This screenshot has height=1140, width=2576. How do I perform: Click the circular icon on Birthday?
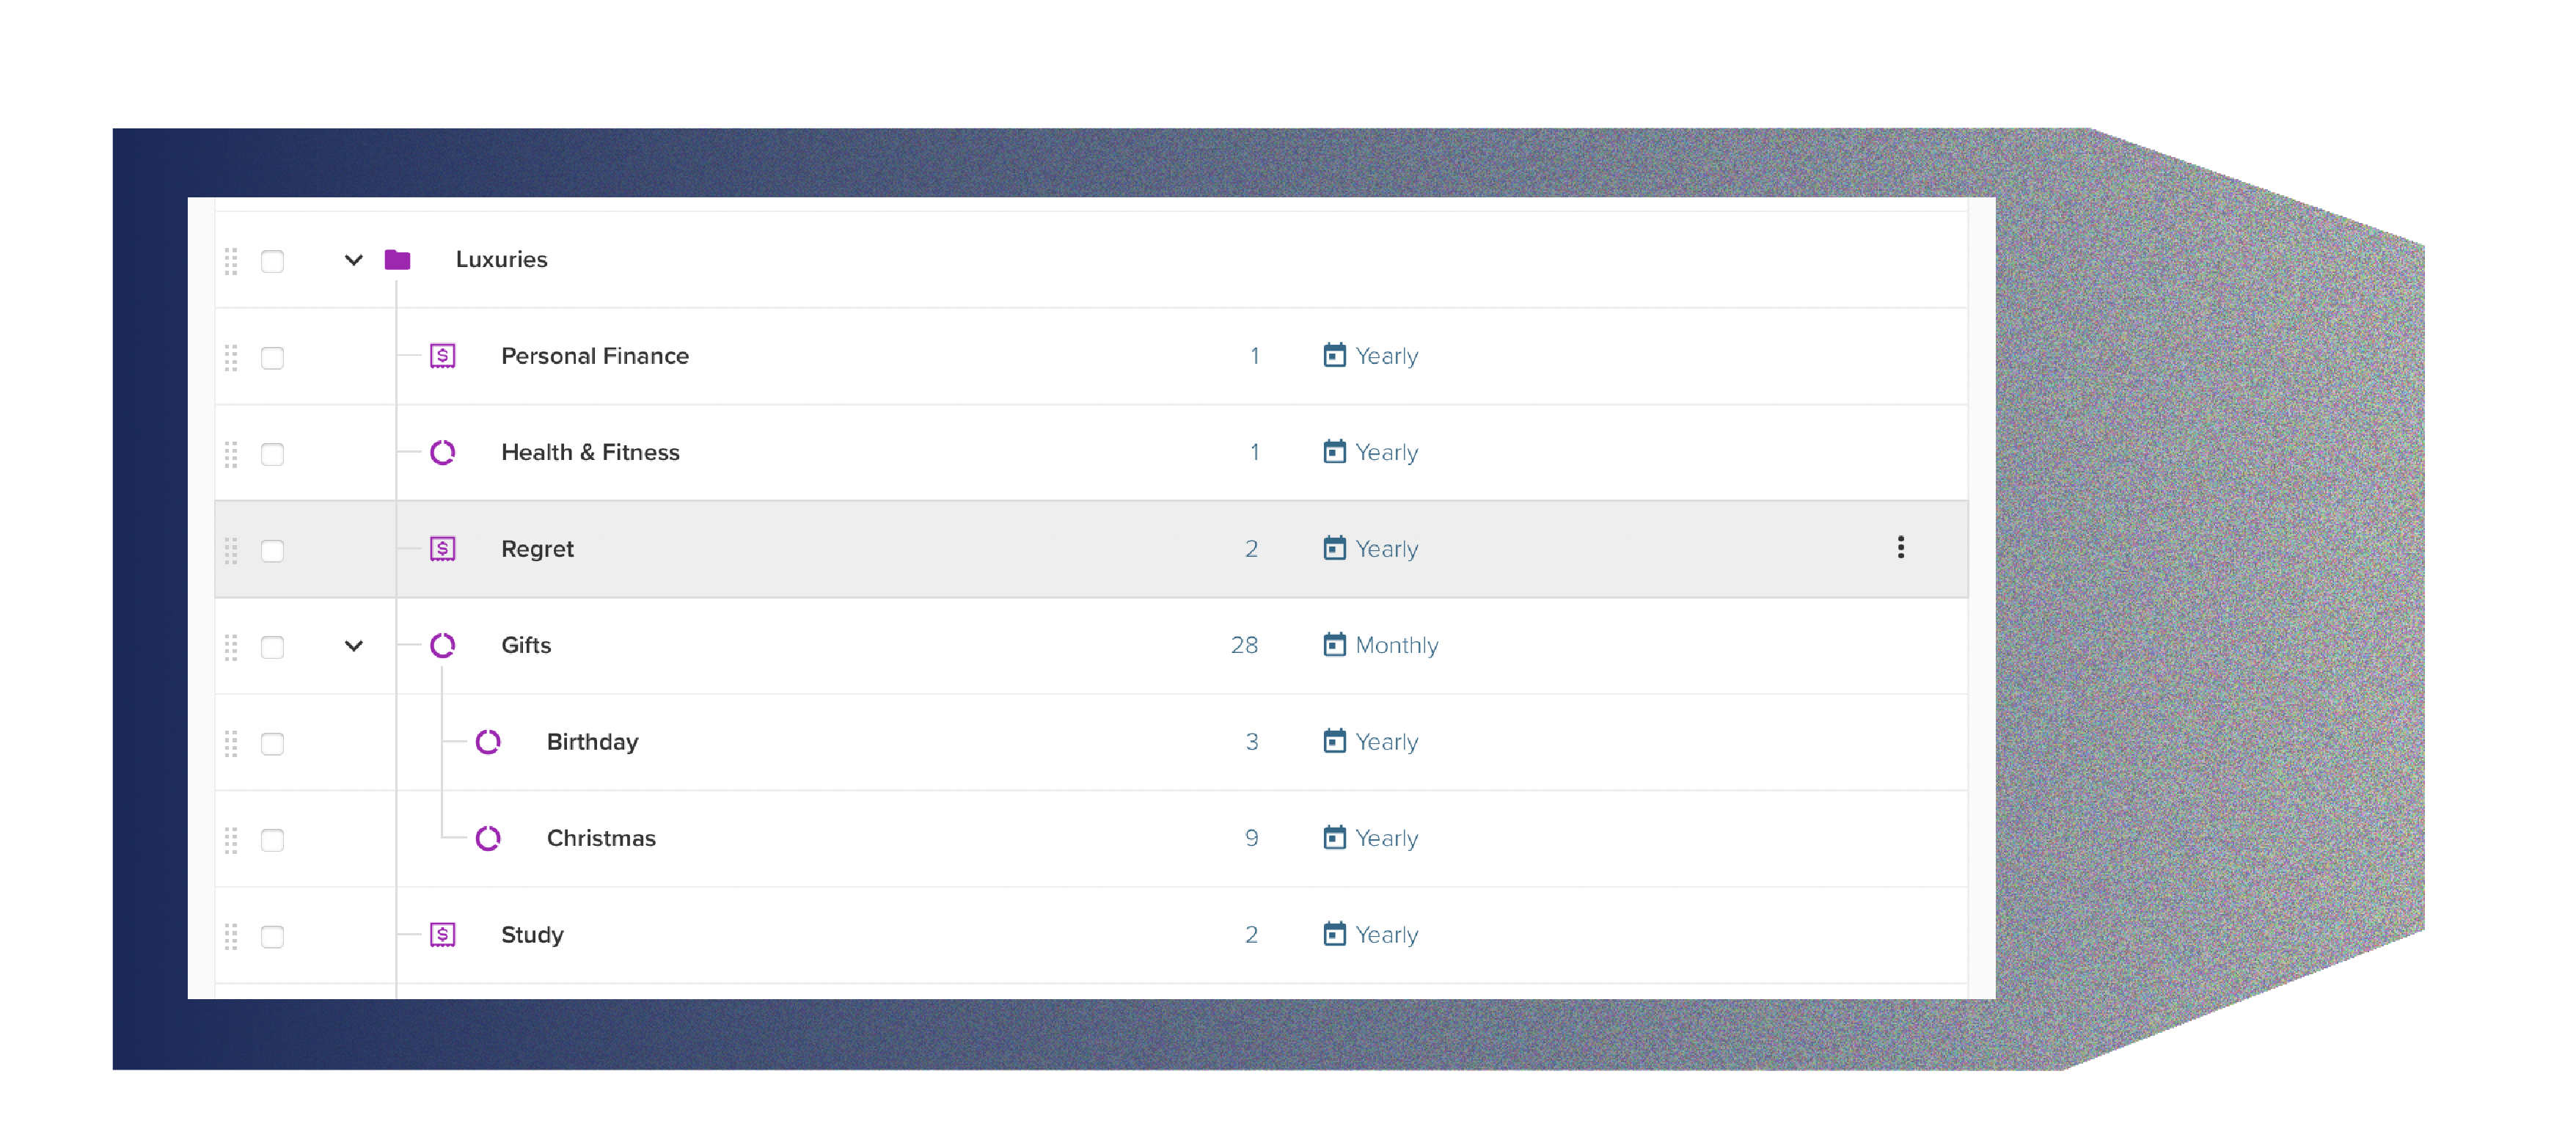489,741
